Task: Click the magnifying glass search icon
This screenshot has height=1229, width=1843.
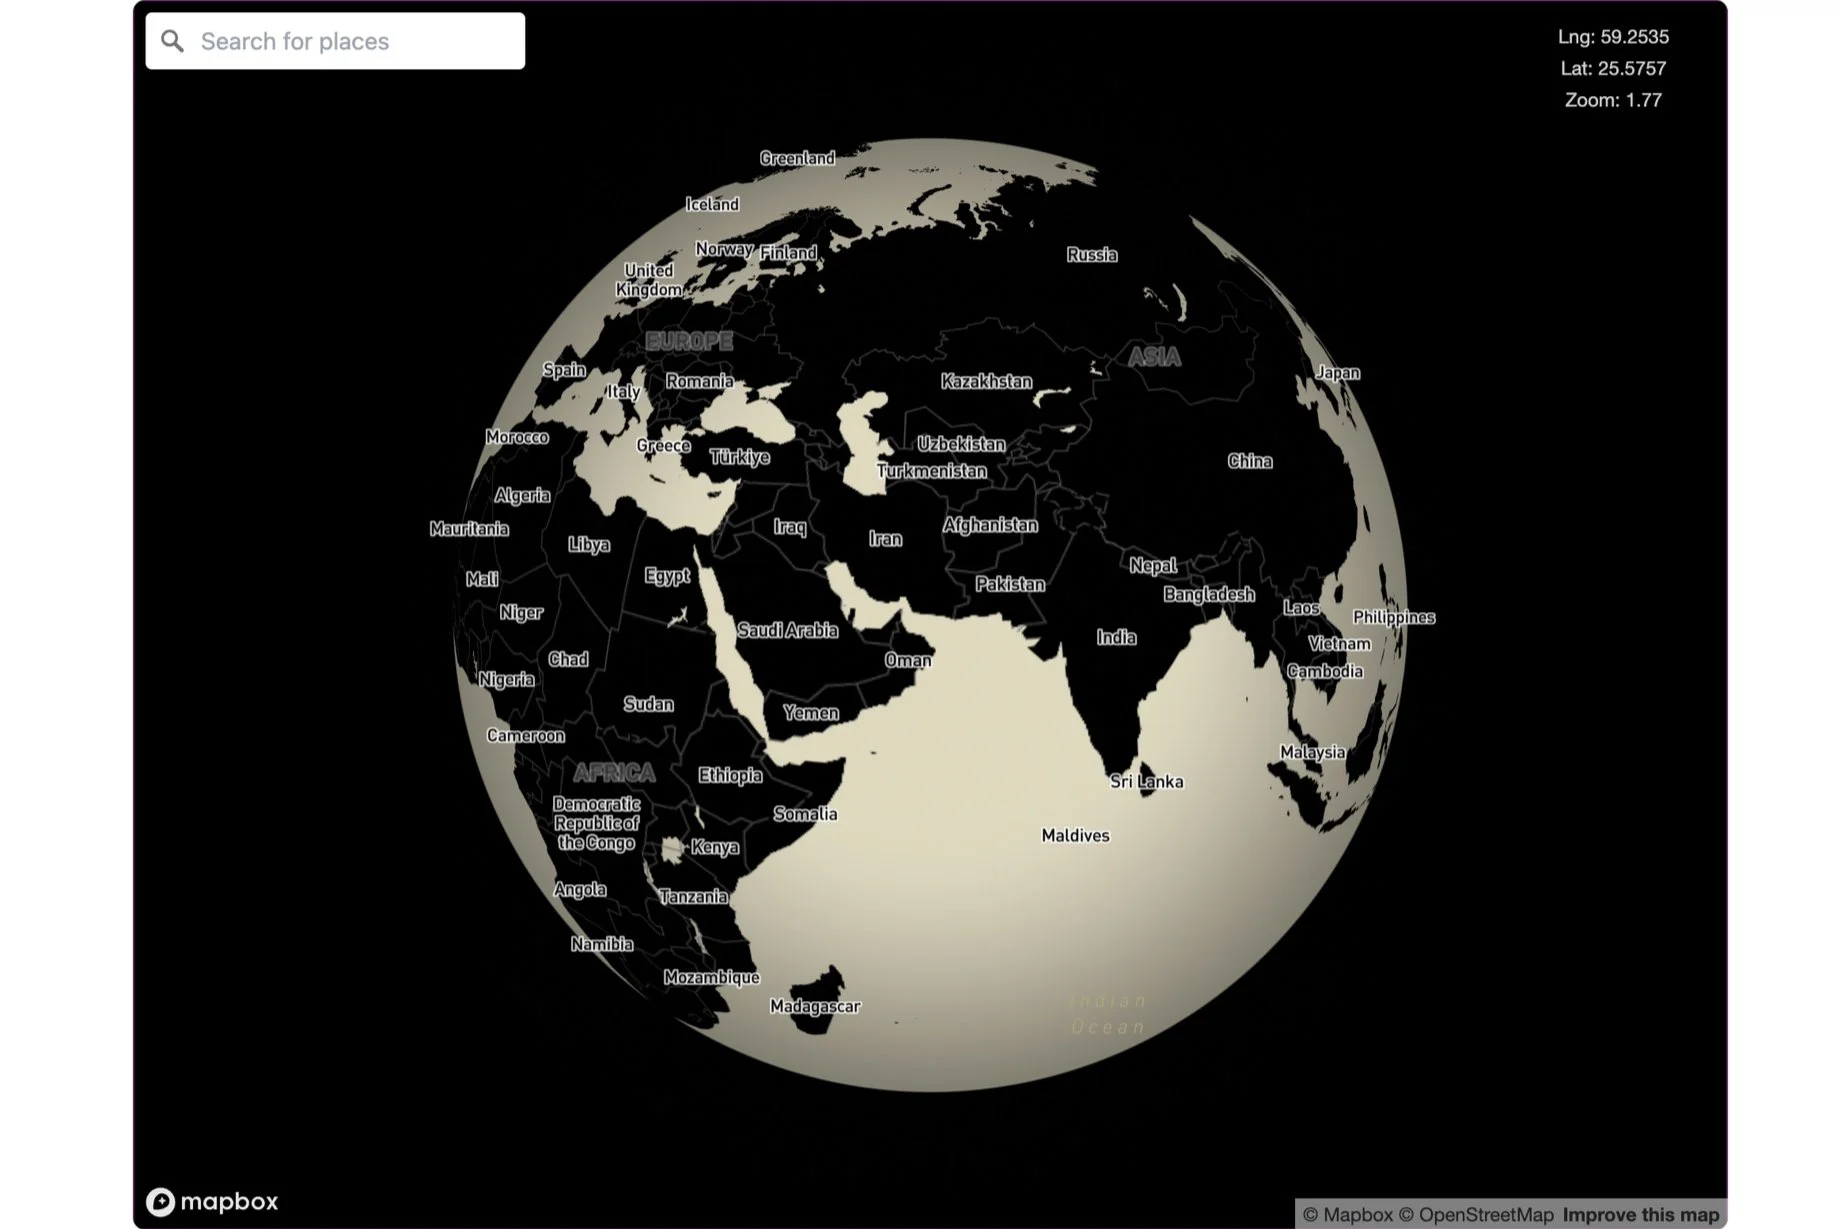Action: click(172, 41)
